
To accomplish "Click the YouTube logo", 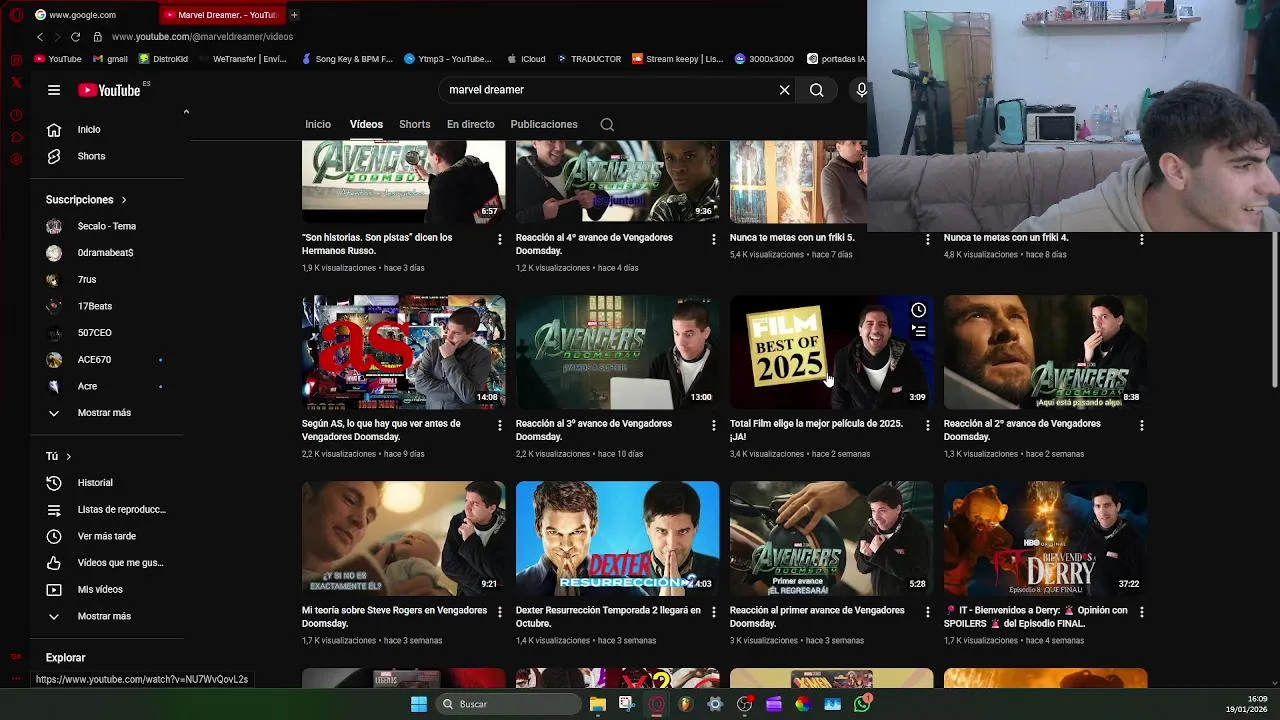I will tap(109, 90).
